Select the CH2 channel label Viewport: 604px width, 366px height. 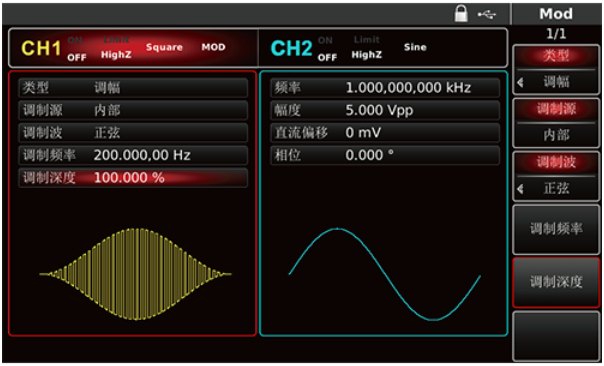[292, 49]
